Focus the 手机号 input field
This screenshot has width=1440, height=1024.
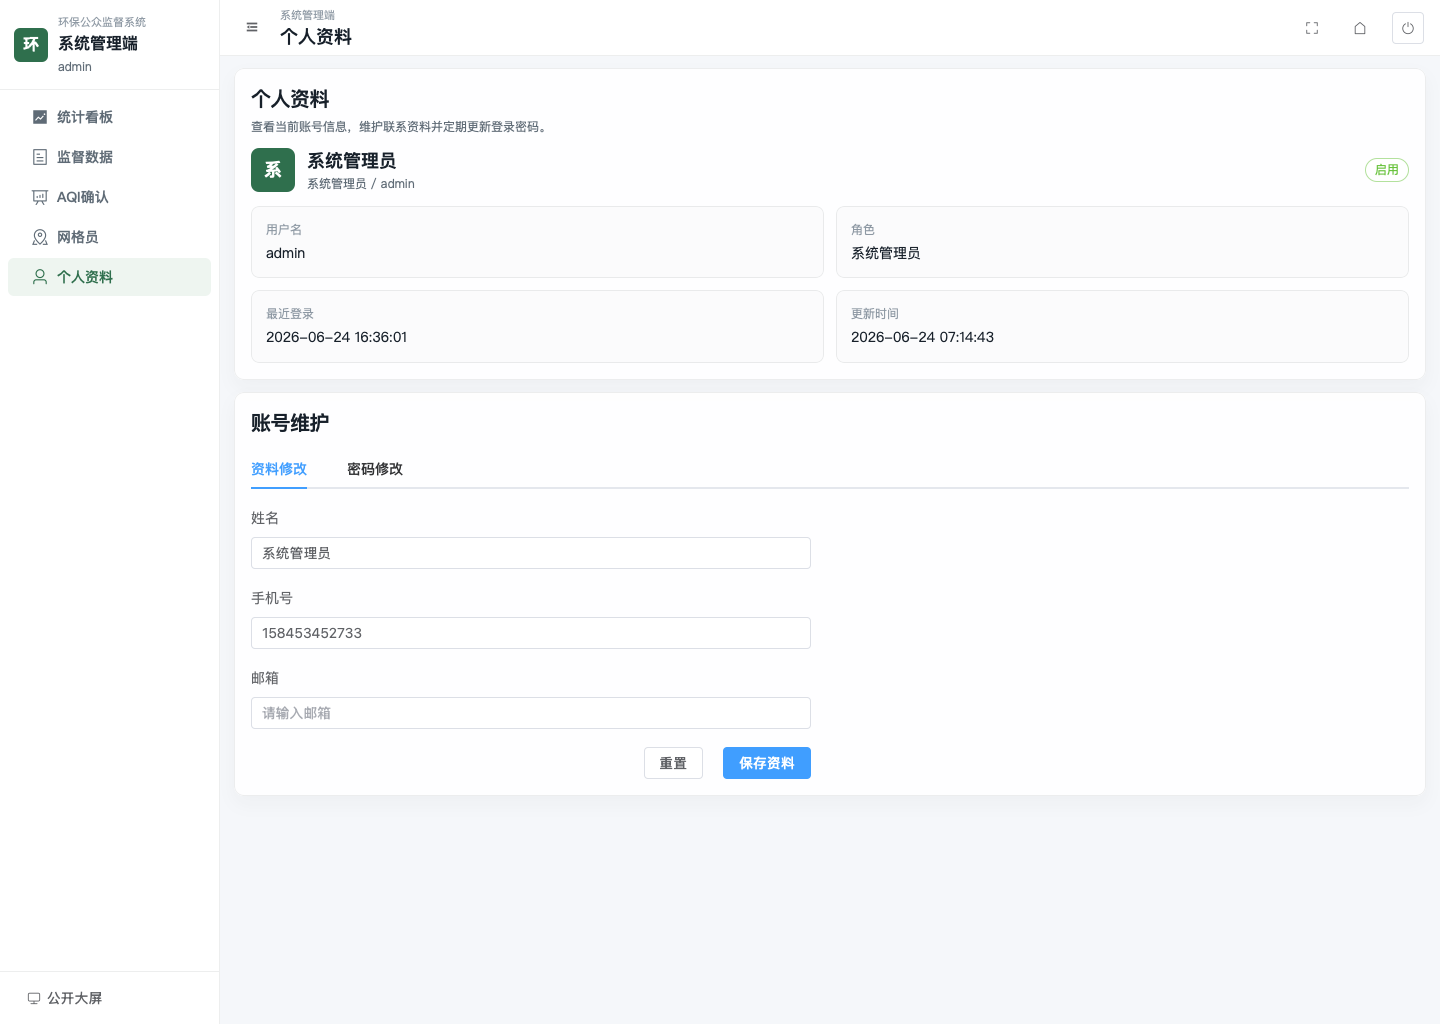pyautogui.click(x=531, y=633)
